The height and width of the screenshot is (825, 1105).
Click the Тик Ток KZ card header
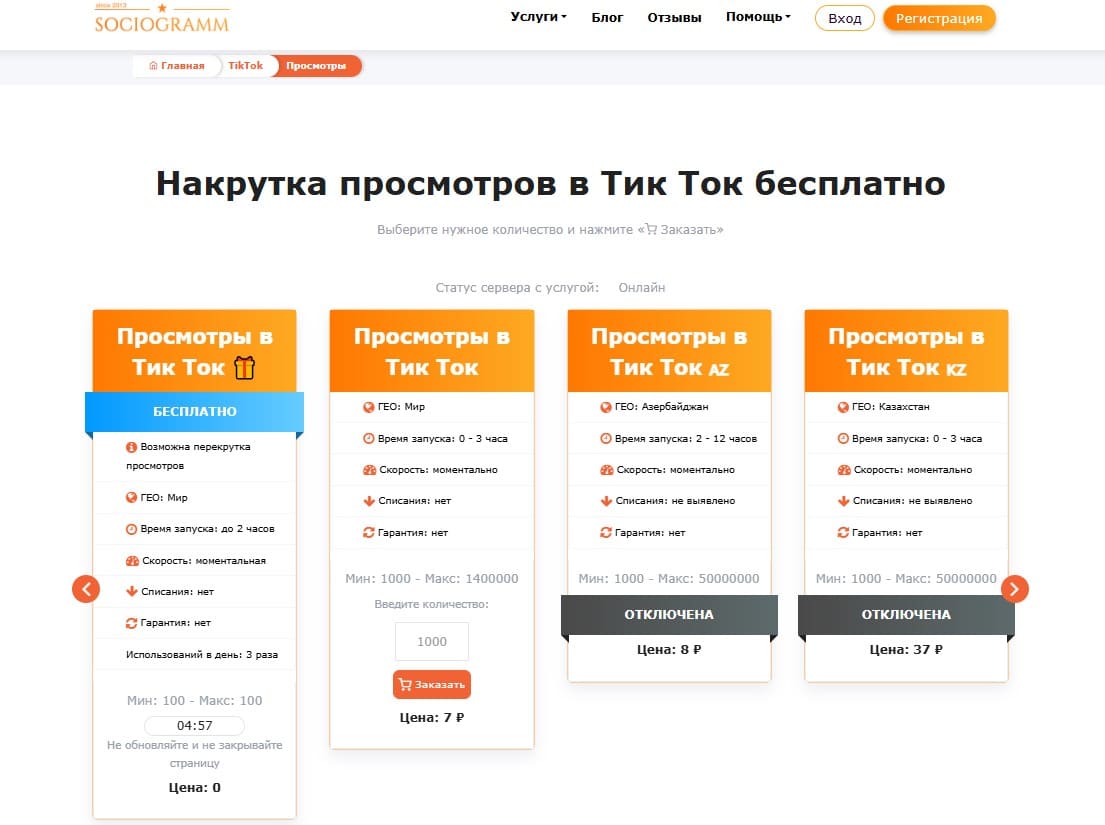pyautogui.click(x=906, y=351)
